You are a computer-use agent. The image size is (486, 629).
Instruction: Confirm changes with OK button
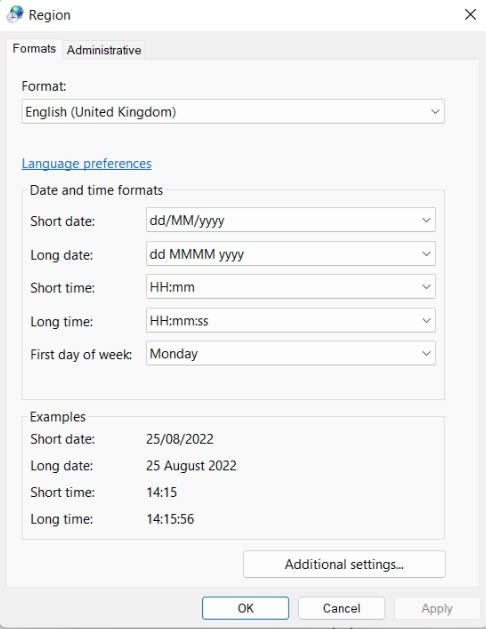pos(245,608)
